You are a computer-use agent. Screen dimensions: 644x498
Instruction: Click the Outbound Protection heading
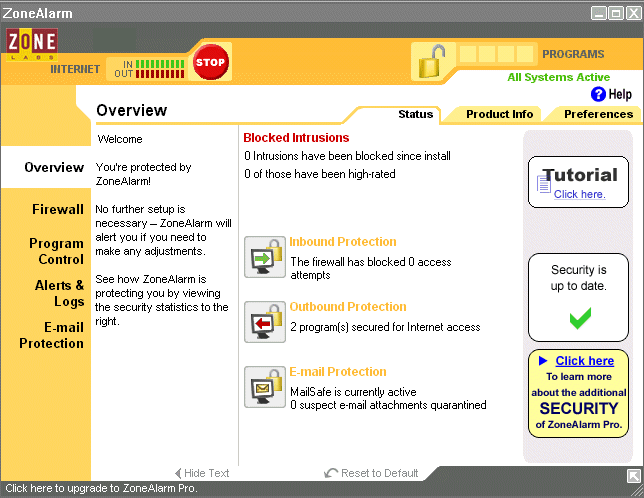[x=348, y=307]
